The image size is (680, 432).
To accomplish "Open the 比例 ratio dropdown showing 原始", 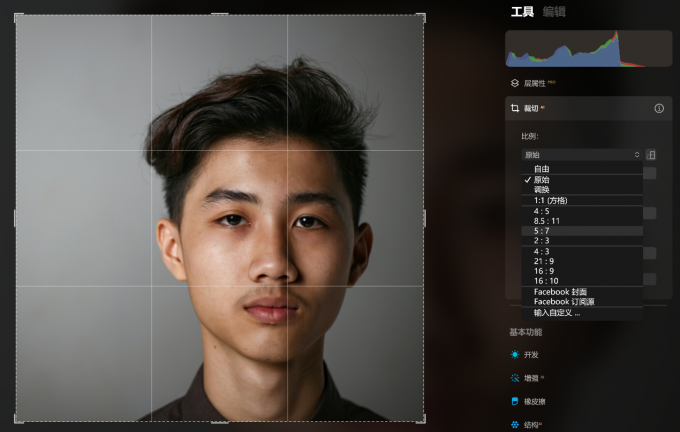I will 582,155.
